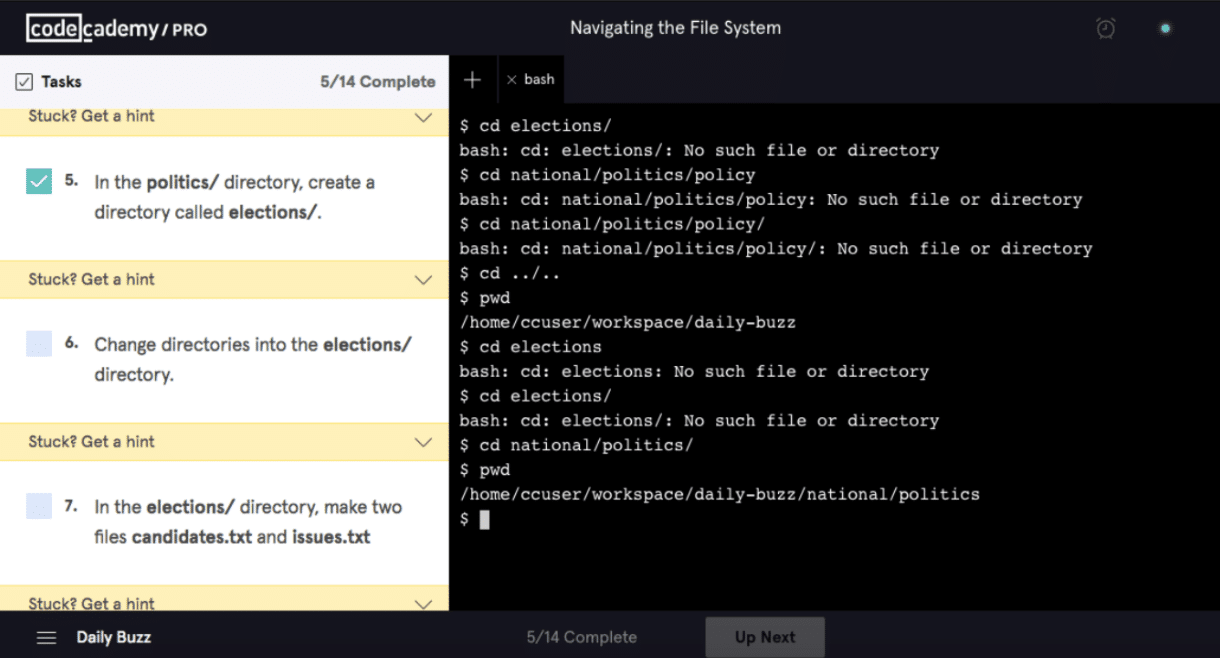Click the /home/ccuser/workspace/daily-buzz output line

click(x=627, y=322)
